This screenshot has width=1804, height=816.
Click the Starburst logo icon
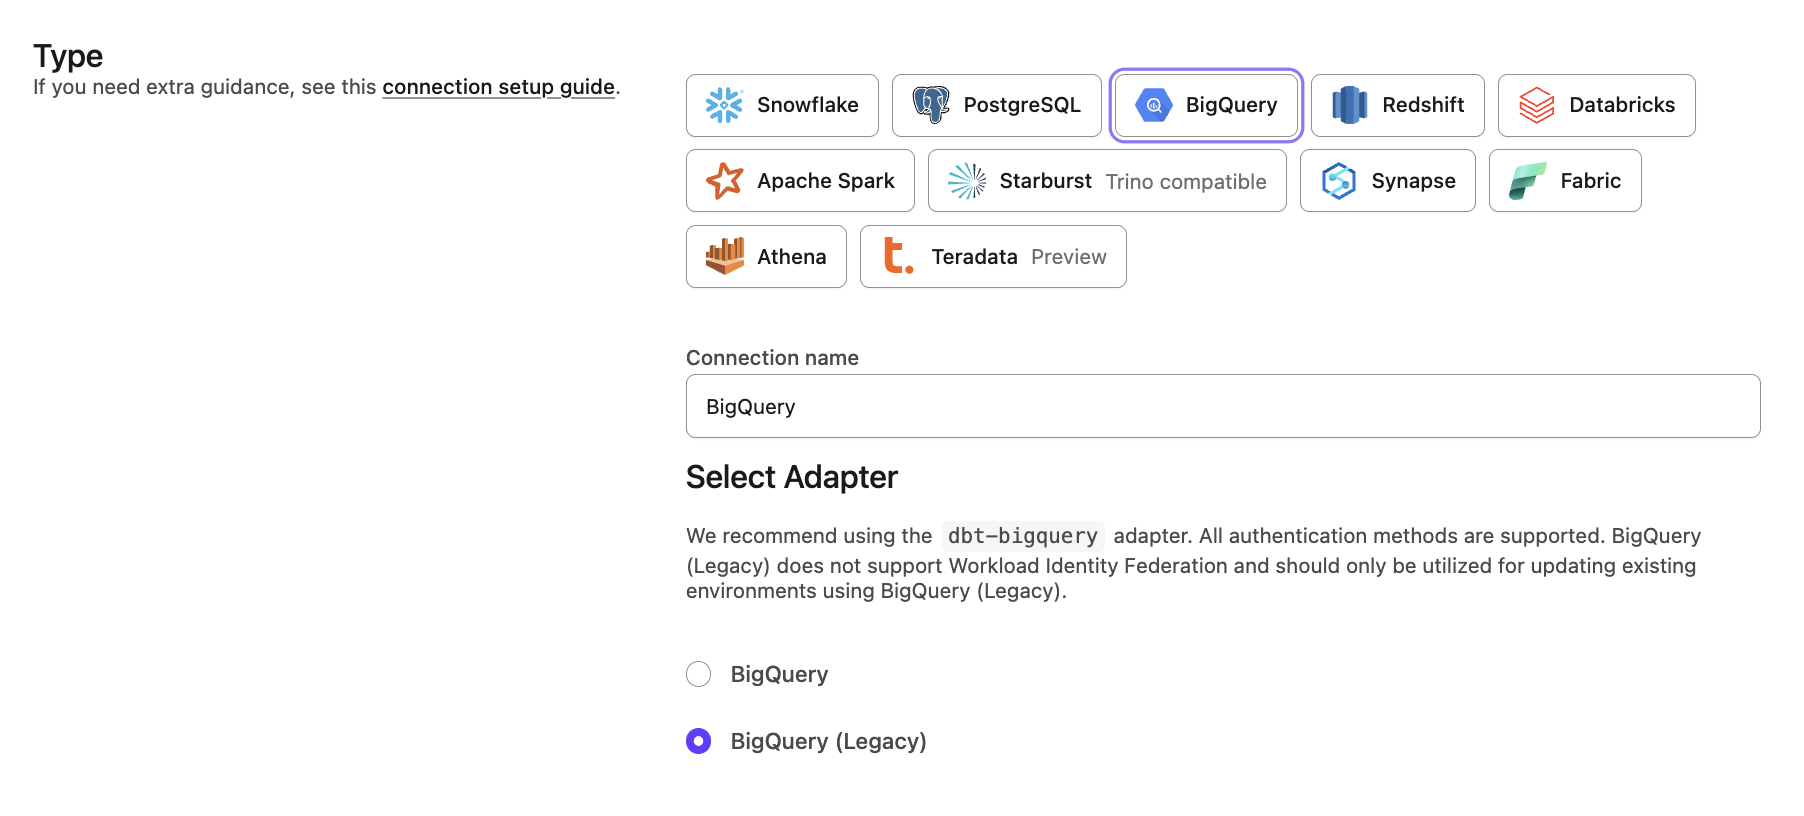968,180
